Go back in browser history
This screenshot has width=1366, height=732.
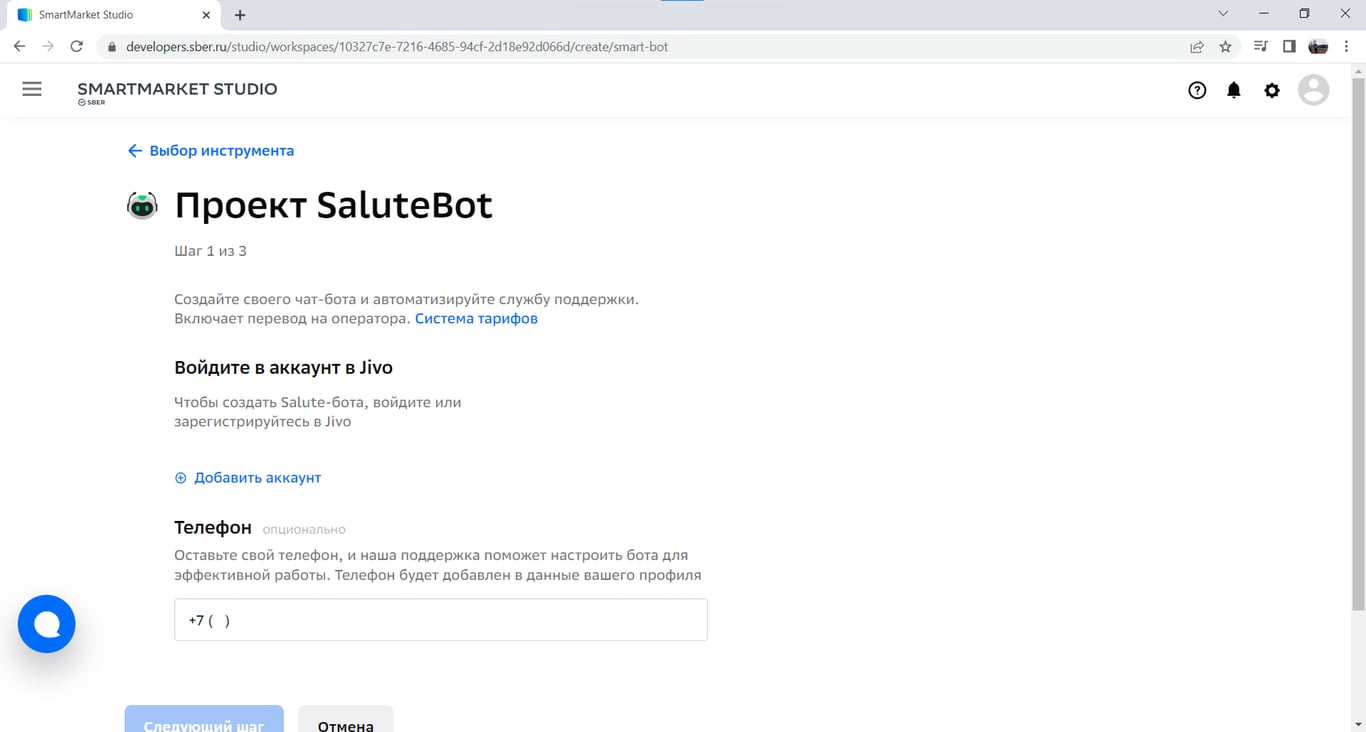19,46
